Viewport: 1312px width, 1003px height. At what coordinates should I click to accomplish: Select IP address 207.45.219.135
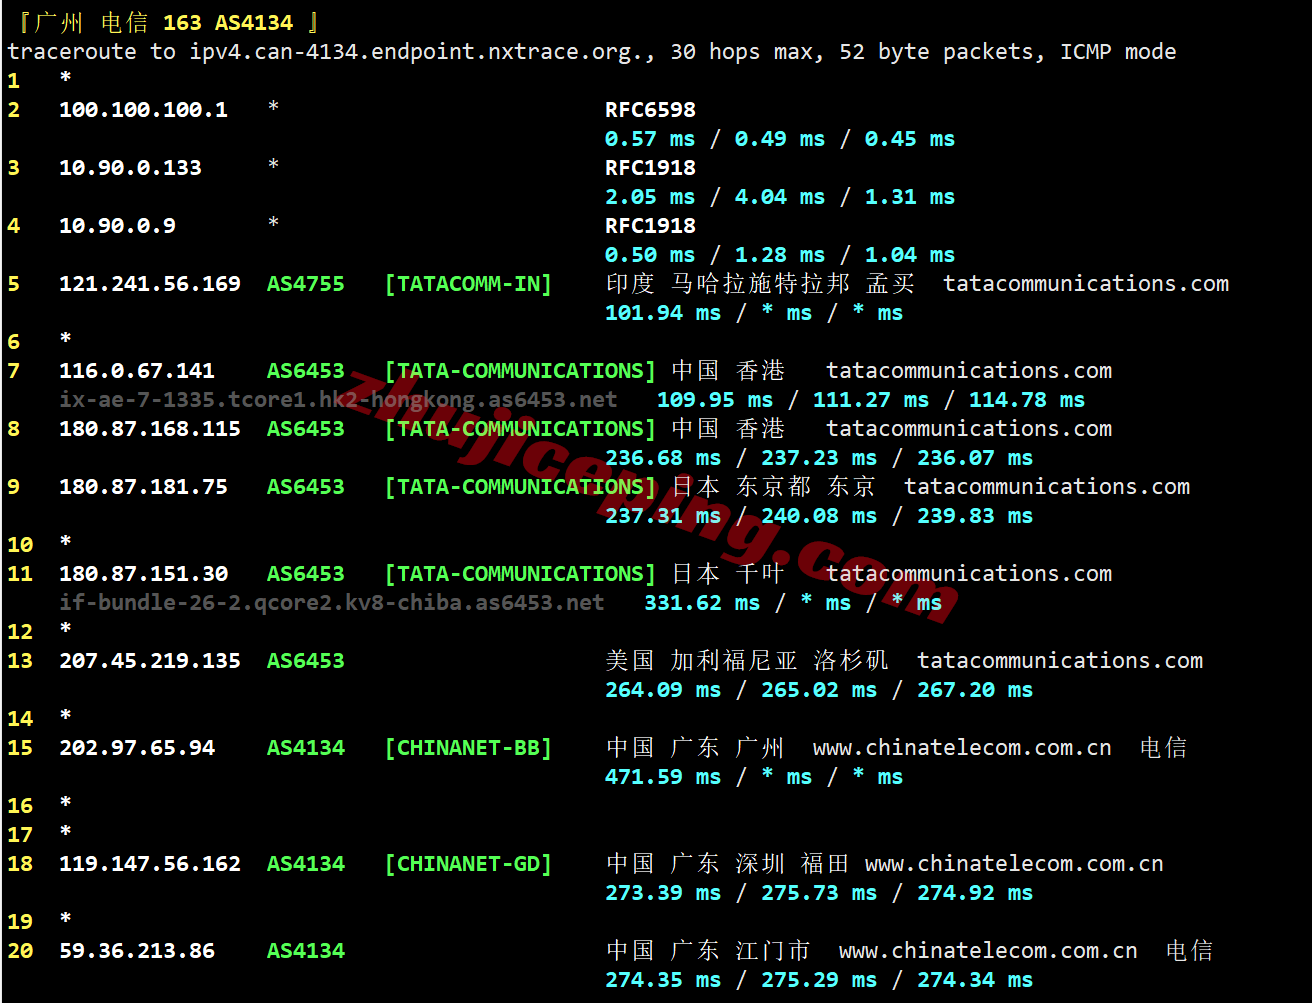pyautogui.click(x=150, y=661)
